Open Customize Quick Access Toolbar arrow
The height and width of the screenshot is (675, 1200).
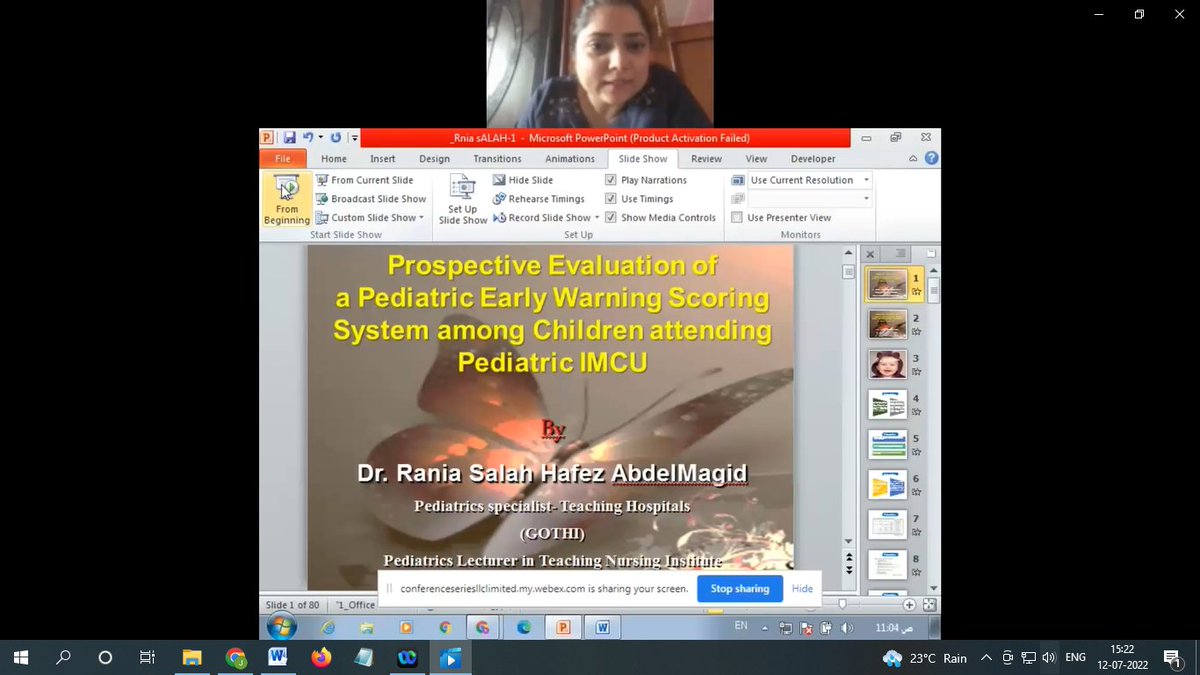pyautogui.click(x=355, y=138)
